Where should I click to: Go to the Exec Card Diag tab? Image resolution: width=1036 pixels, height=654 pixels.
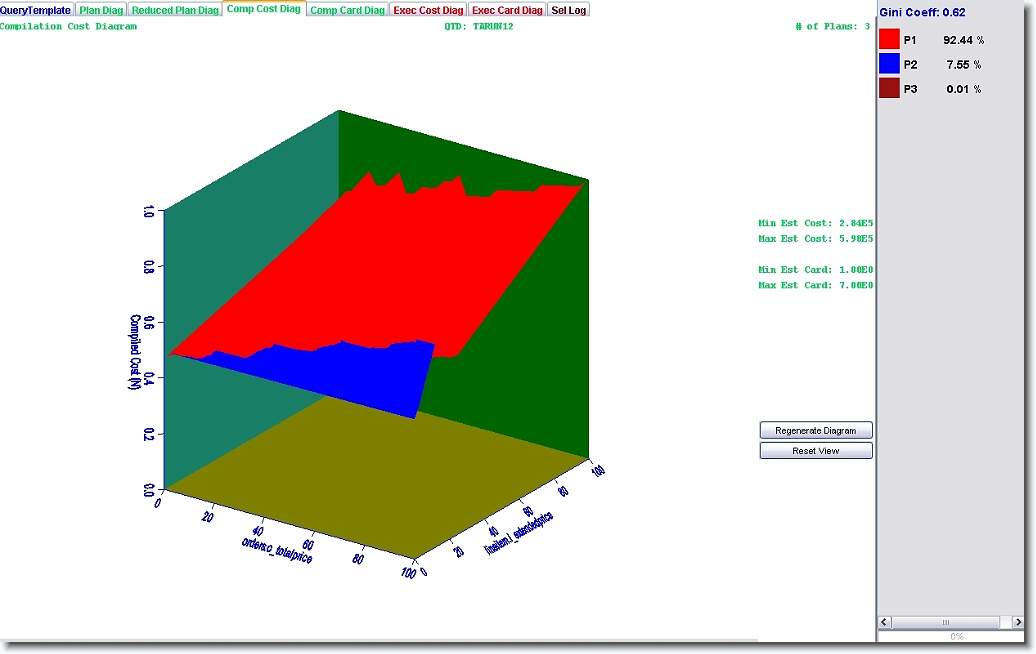point(507,10)
